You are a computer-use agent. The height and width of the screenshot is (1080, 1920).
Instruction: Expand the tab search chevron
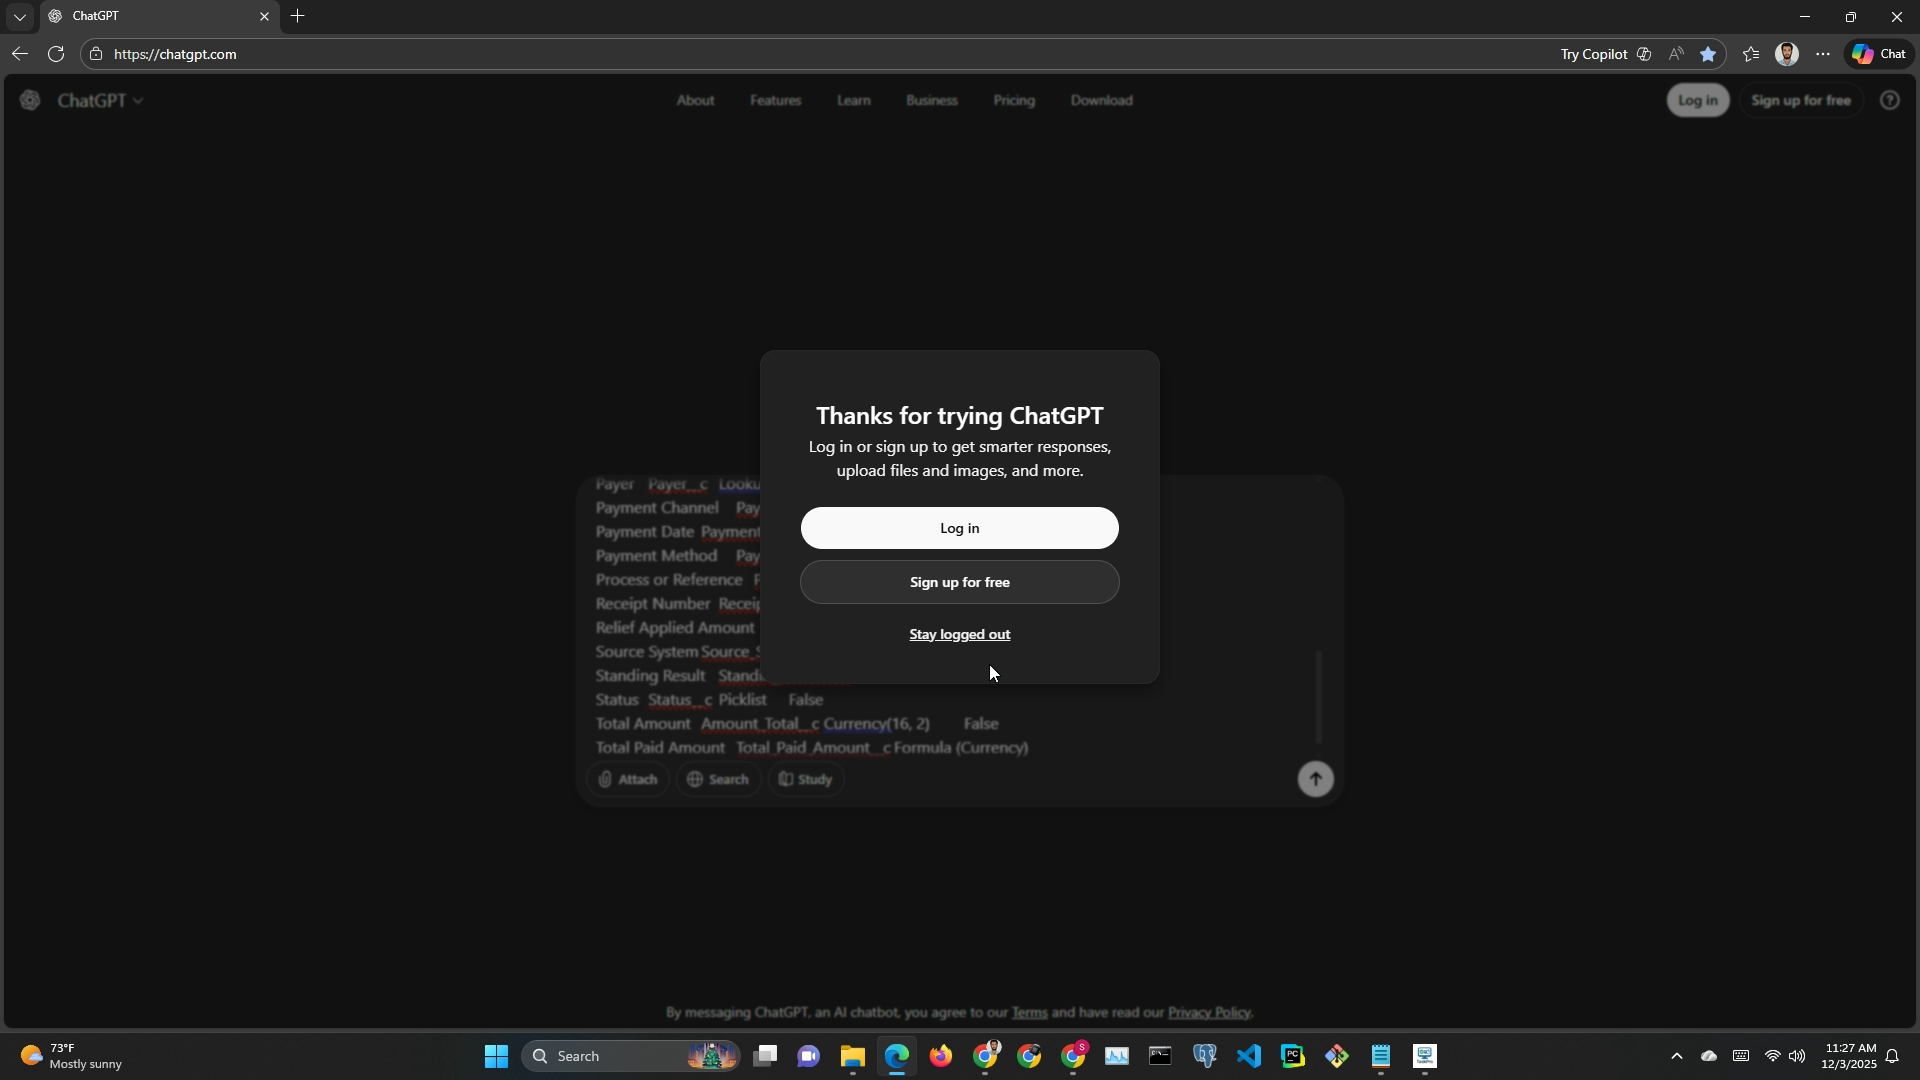click(19, 17)
